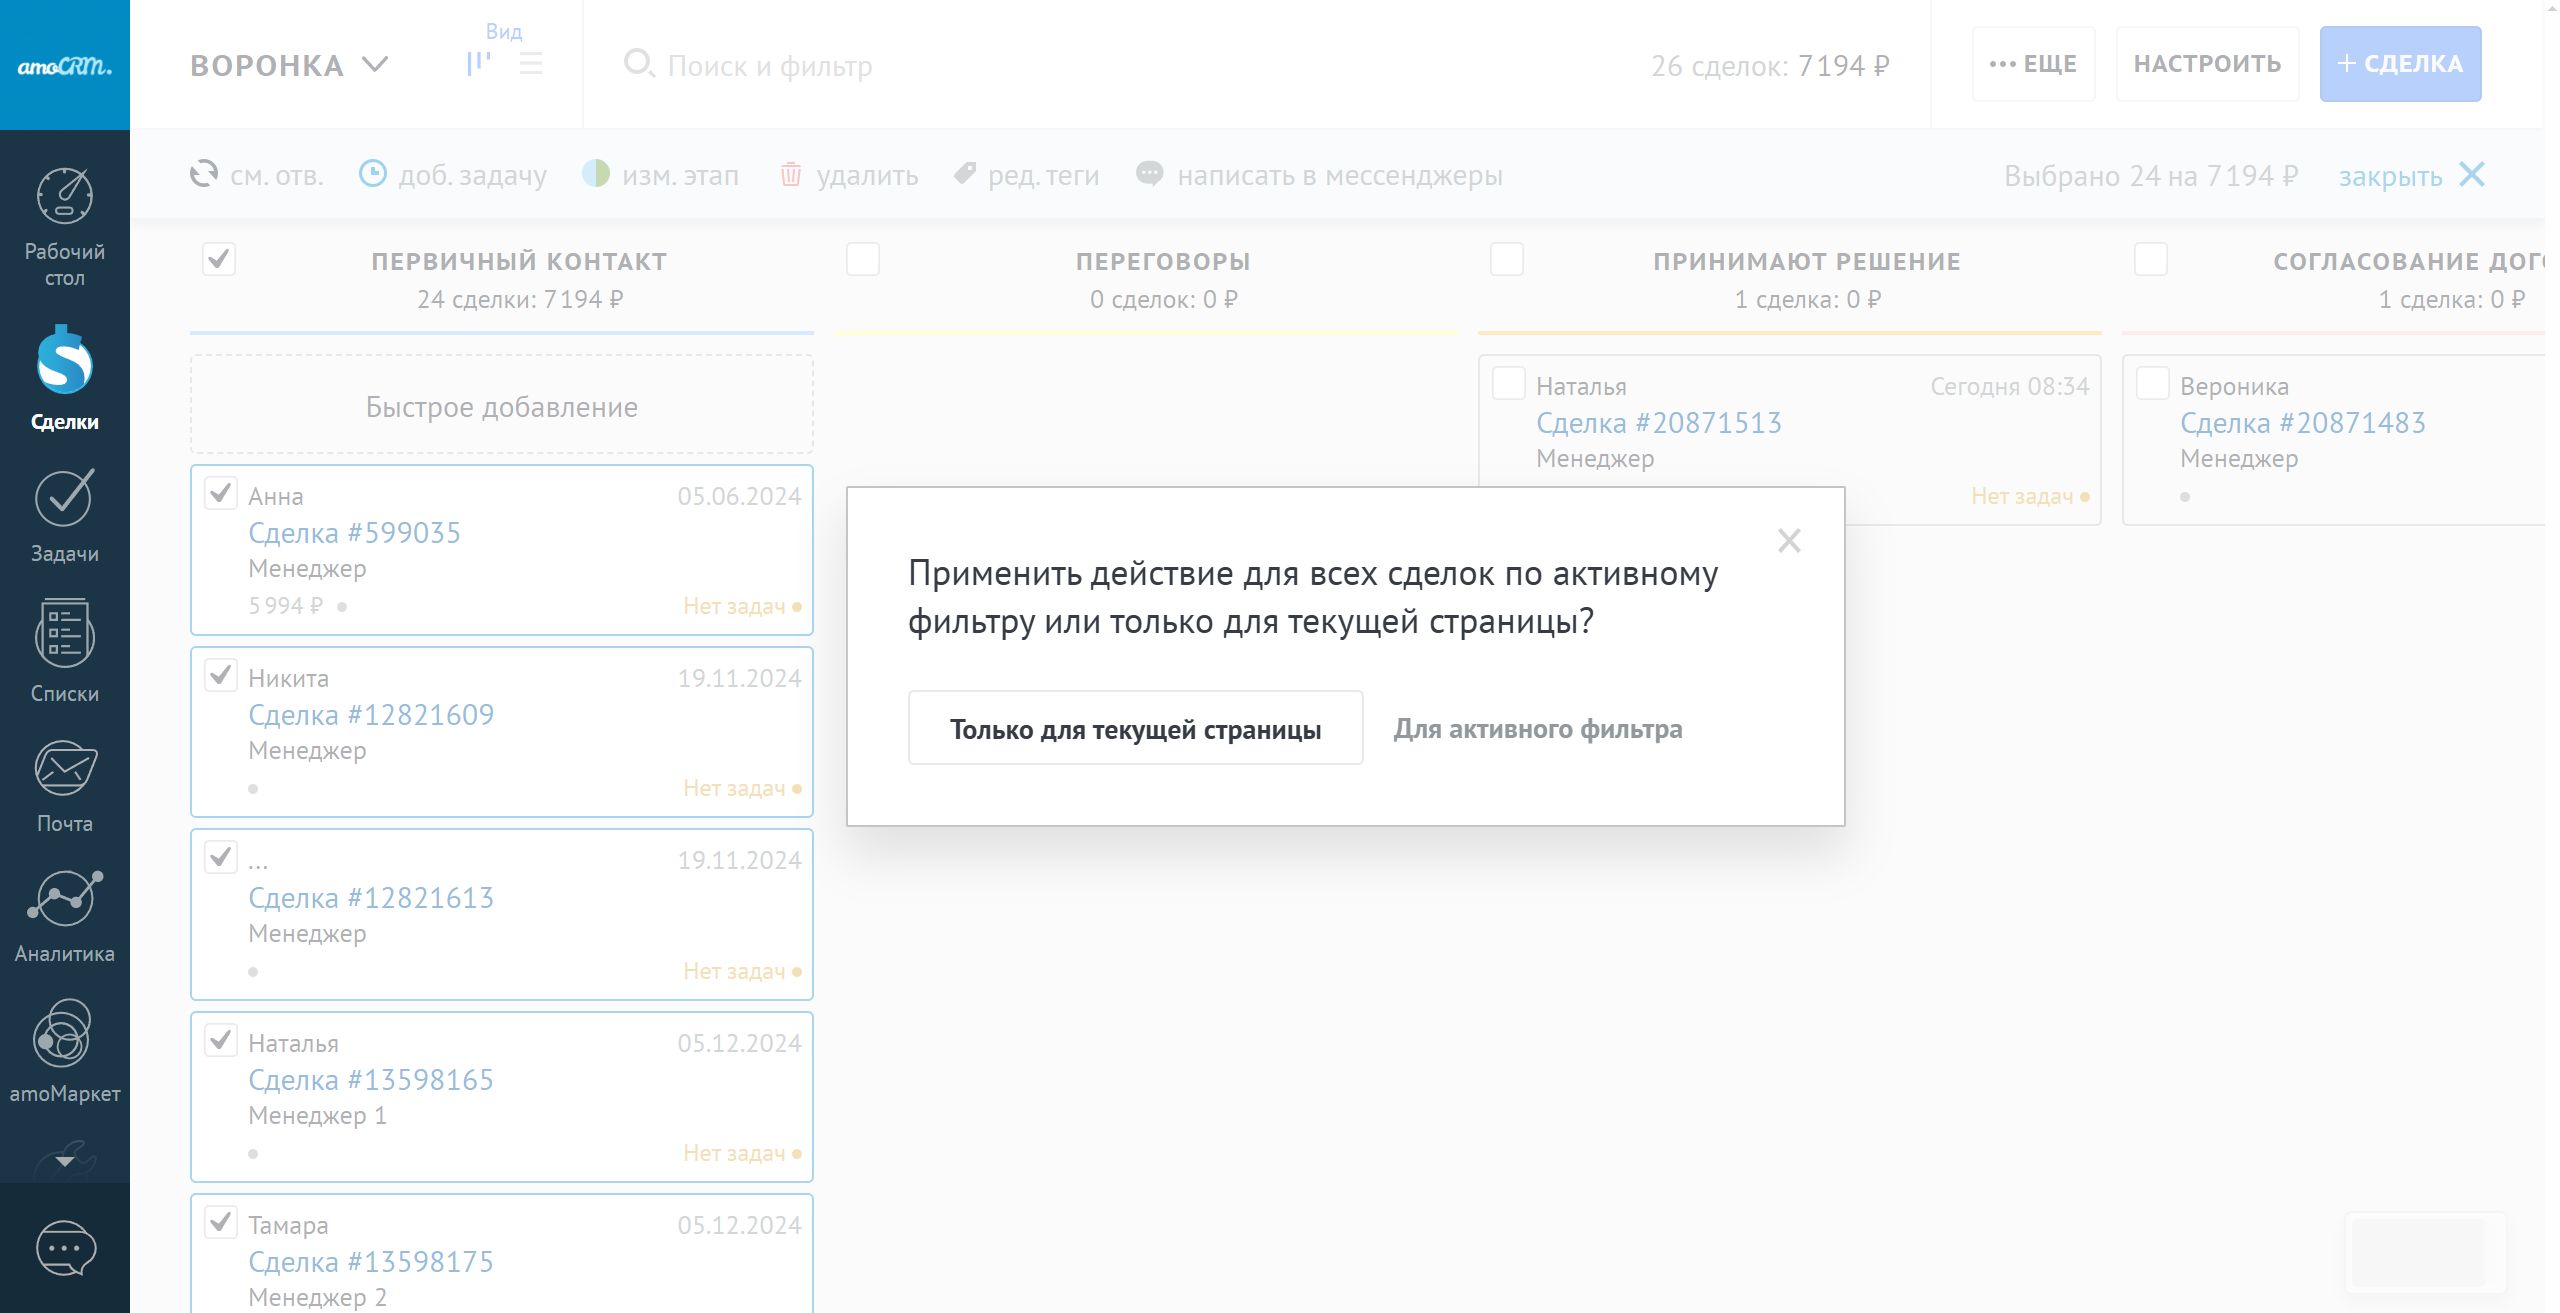
Task: Open the chat bubble icon at bottom-left
Action: coord(65,1248)
